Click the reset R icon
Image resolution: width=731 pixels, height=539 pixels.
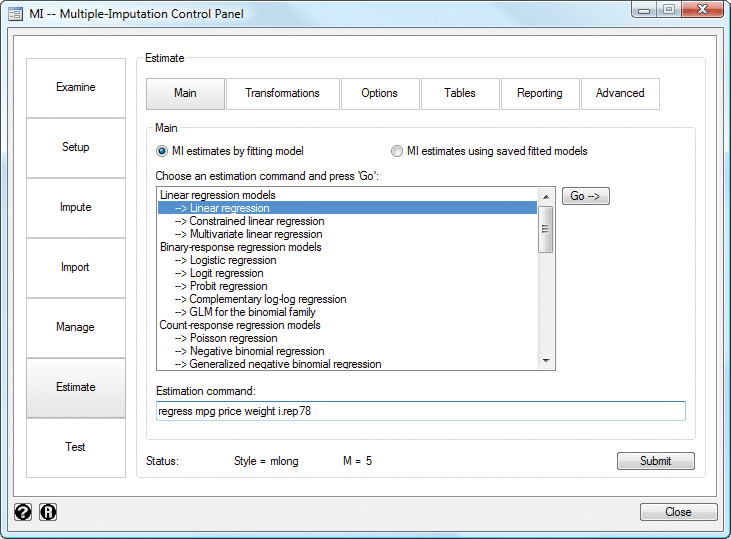coord(48,512)
